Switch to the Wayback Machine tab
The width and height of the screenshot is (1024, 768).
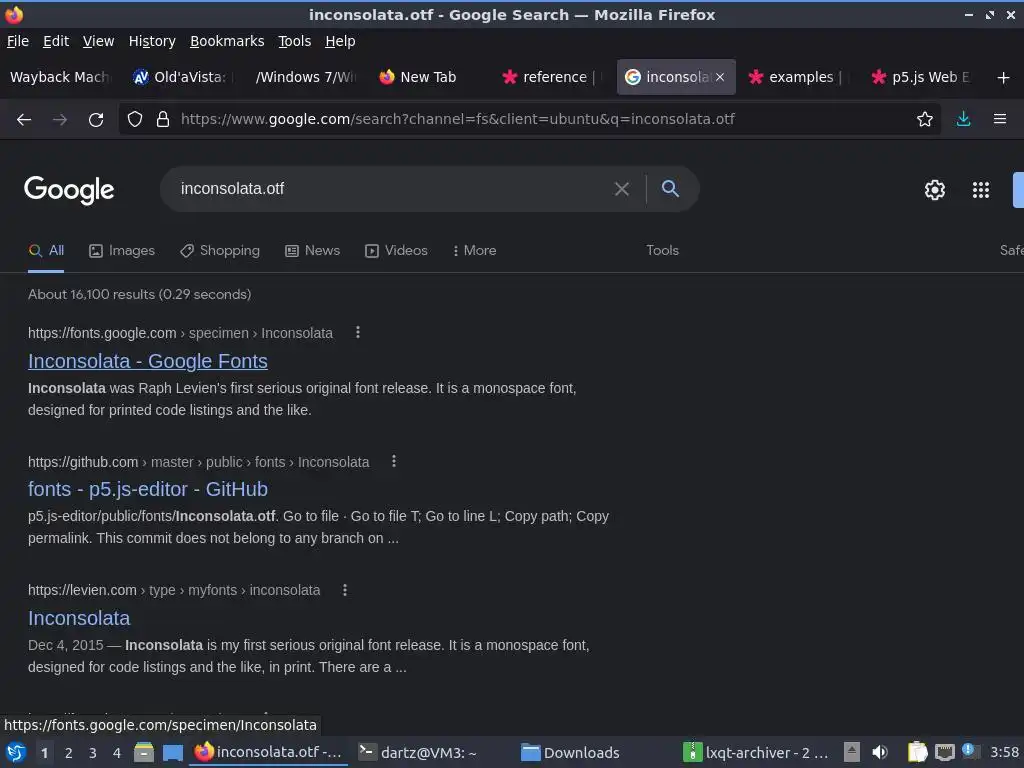(60, 77)
